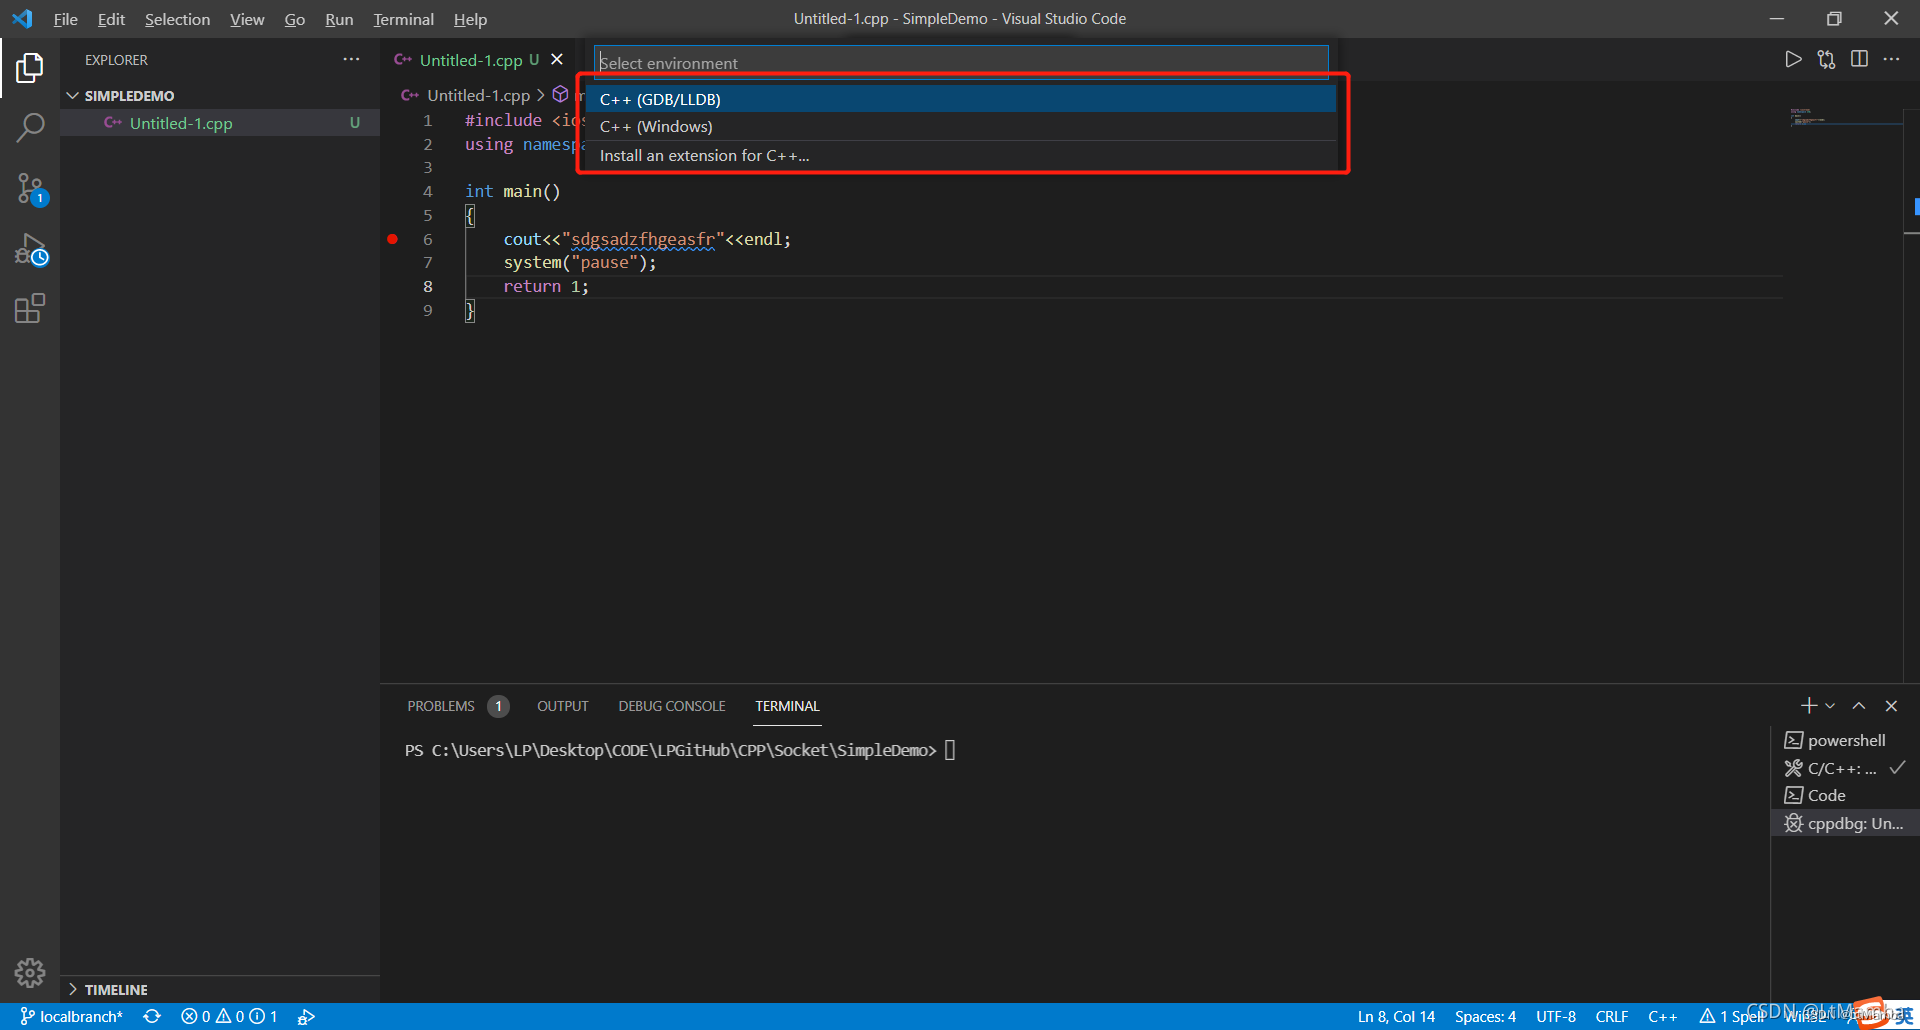Expand the TIMELINE section

click(x=220, y=989)
